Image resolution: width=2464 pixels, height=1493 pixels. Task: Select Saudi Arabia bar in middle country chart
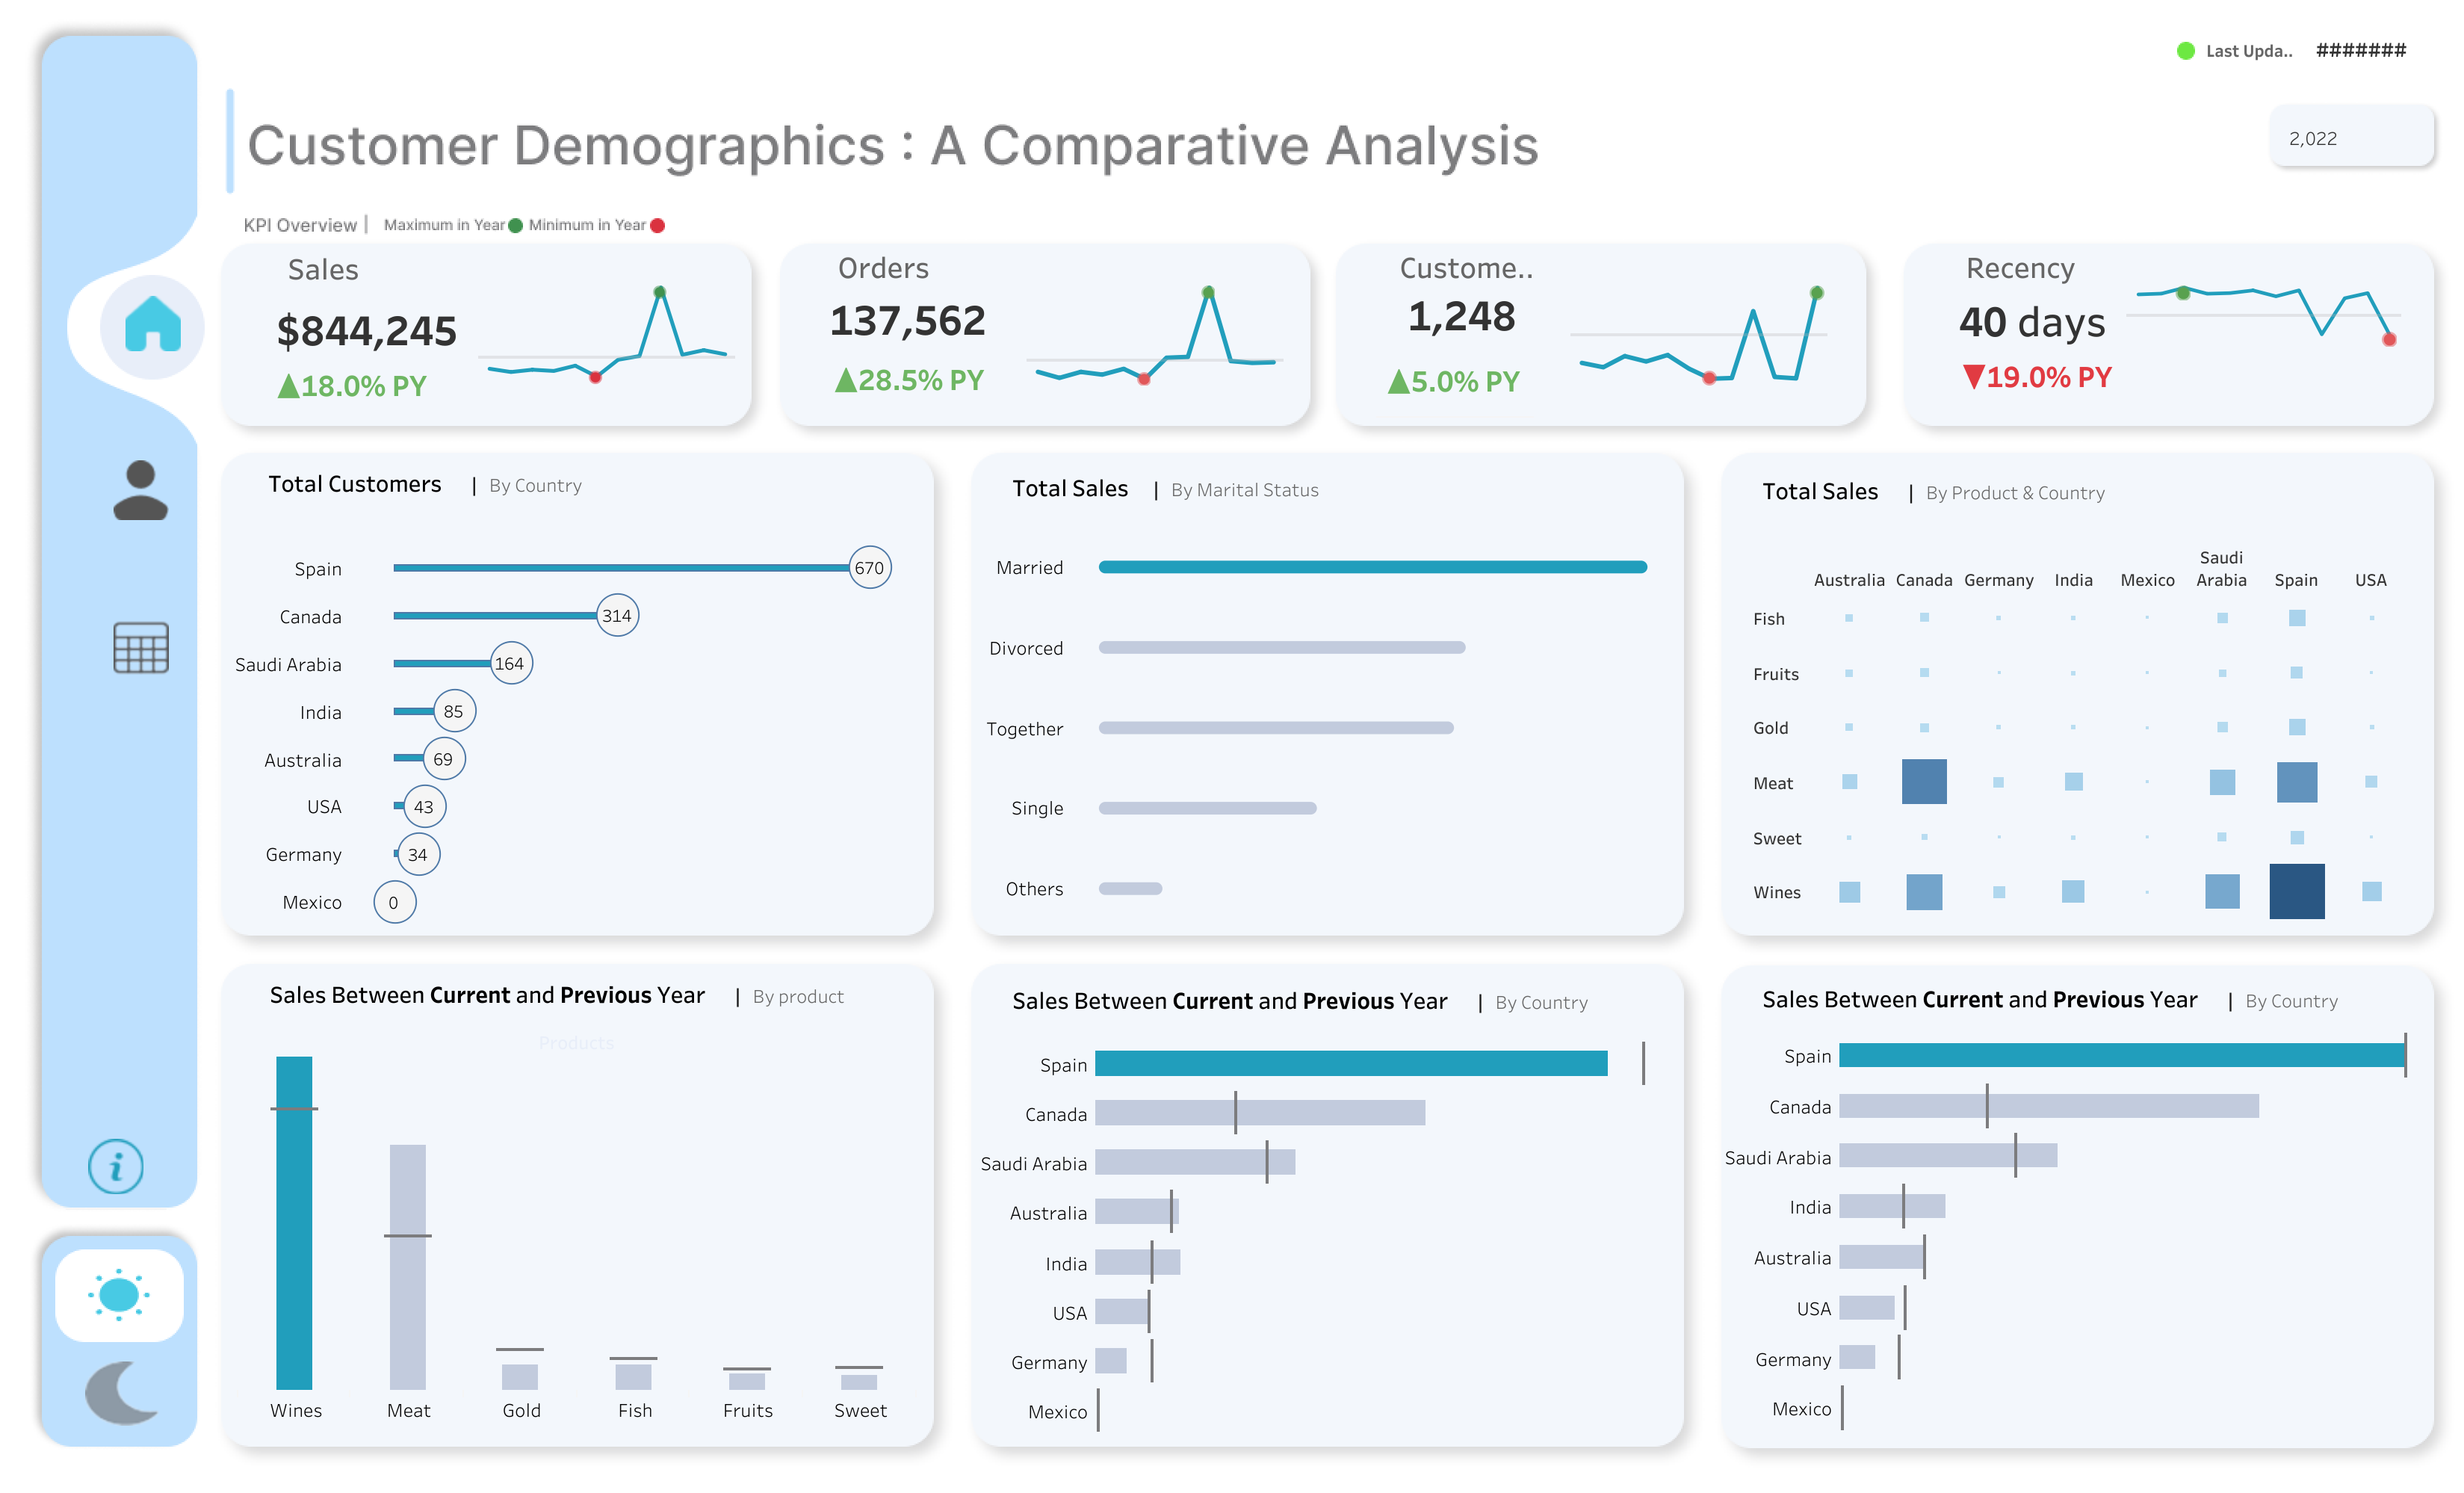coord(1195,1162)
